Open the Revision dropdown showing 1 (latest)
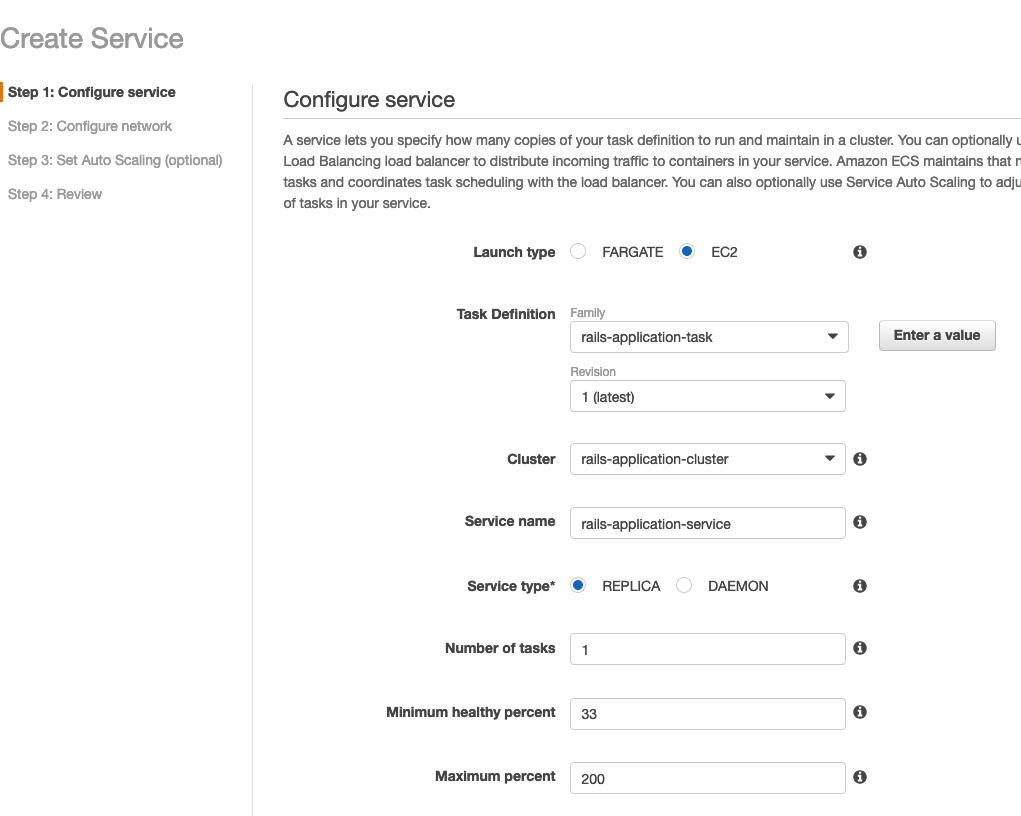The image size is (1021, 816). pyautogui.click(x=708, y=397)
